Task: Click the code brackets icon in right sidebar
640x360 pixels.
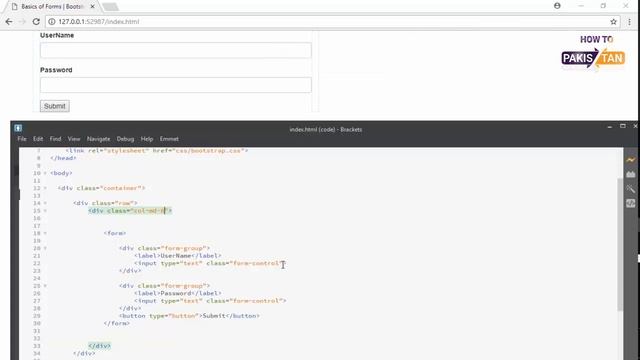Action: pyautogui.click(x=631, y=203)
